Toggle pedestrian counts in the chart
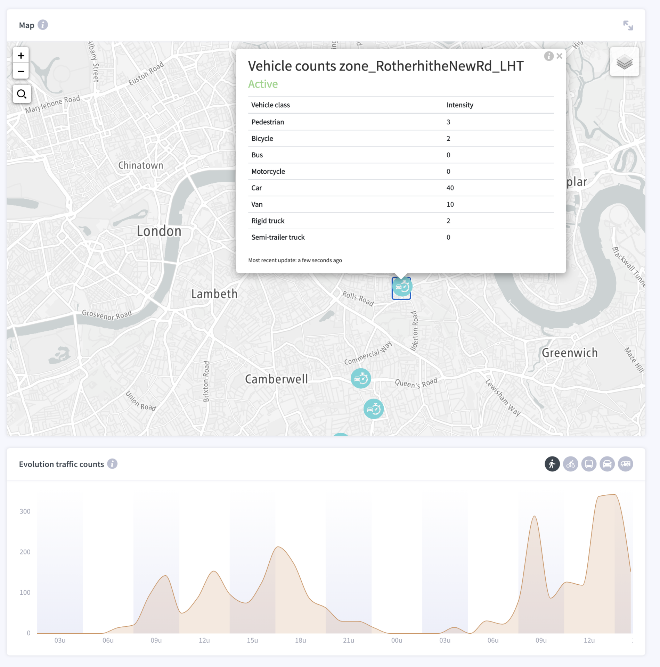The image size is (660, 667). 552,464
